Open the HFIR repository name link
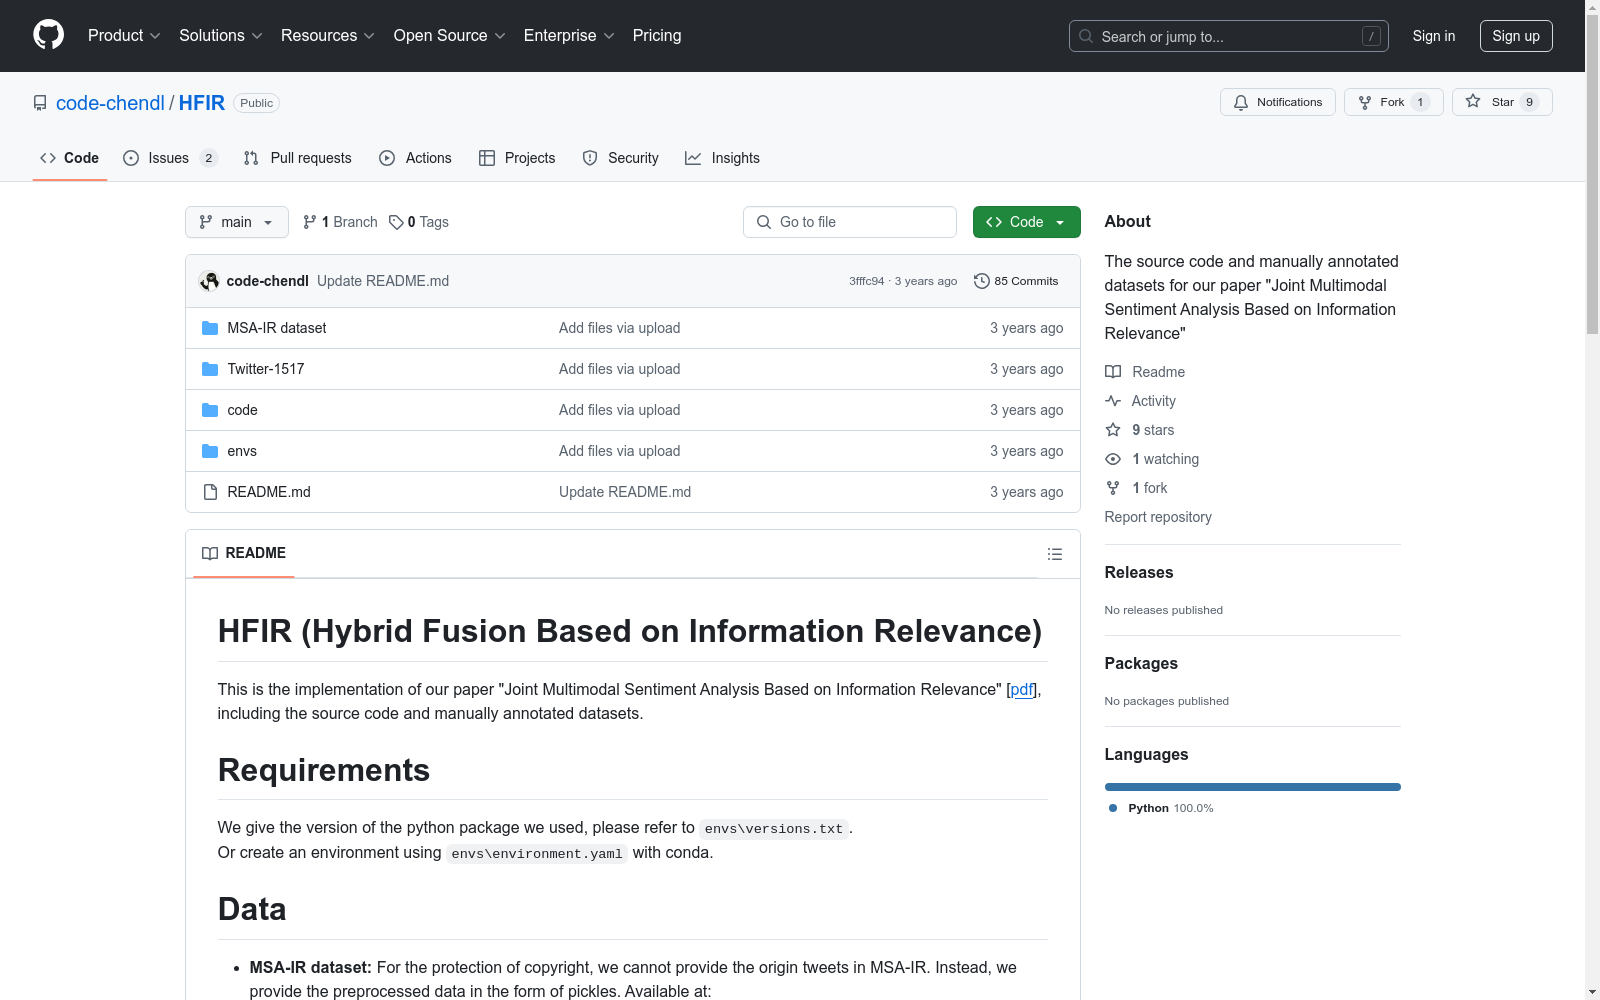This screenshot has width=1600, height=1000. (x=202, y=103)
